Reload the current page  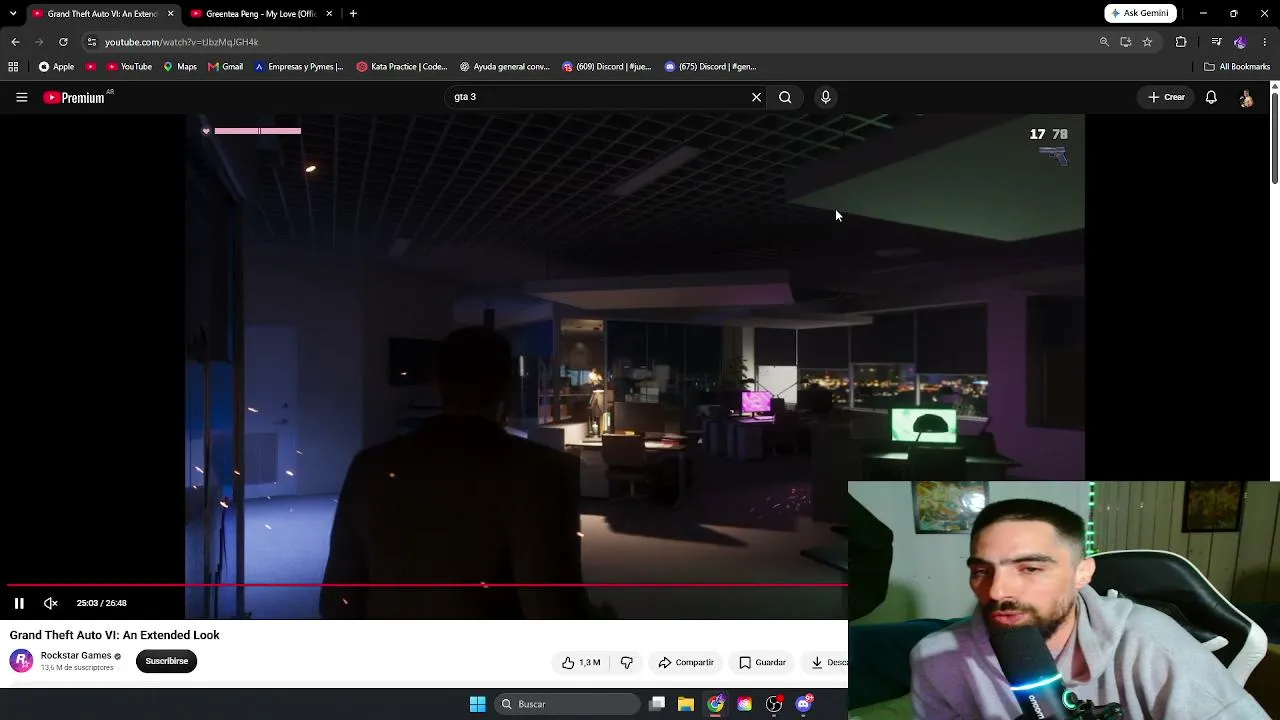63,42
